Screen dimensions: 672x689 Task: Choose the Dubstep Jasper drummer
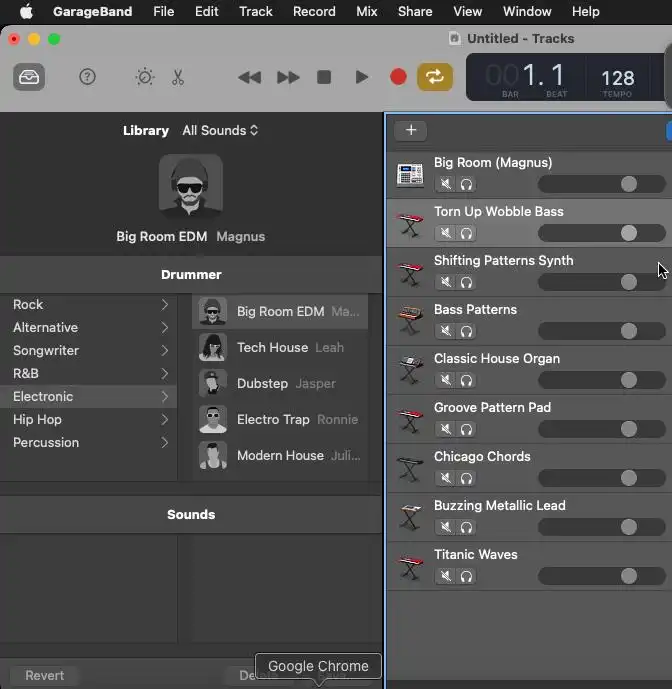280,384
